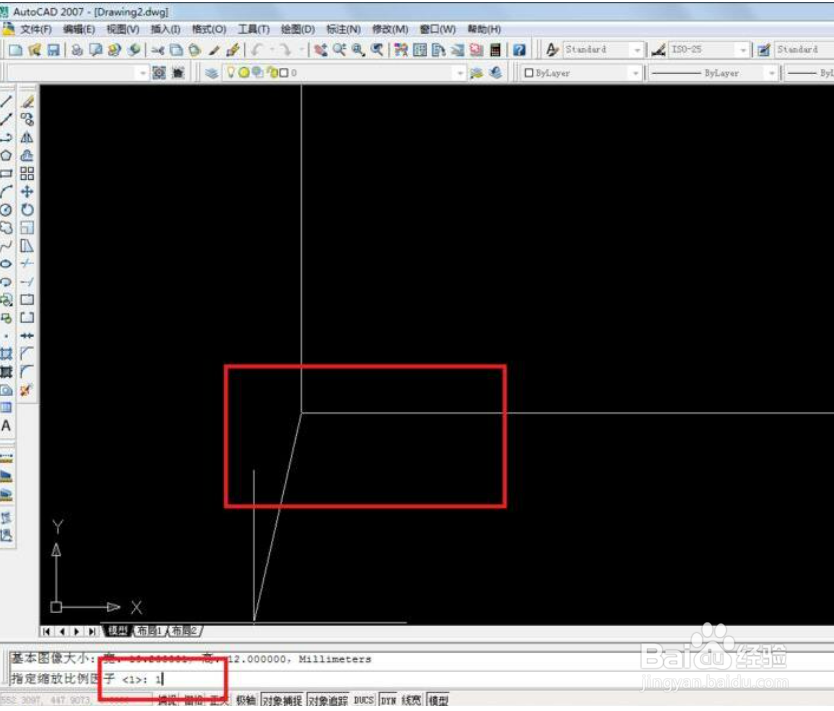Image resolution: width=834 pixels, height=711 pixels.
Task: Click the Pan realtime icon
Action: coord(320,50)
